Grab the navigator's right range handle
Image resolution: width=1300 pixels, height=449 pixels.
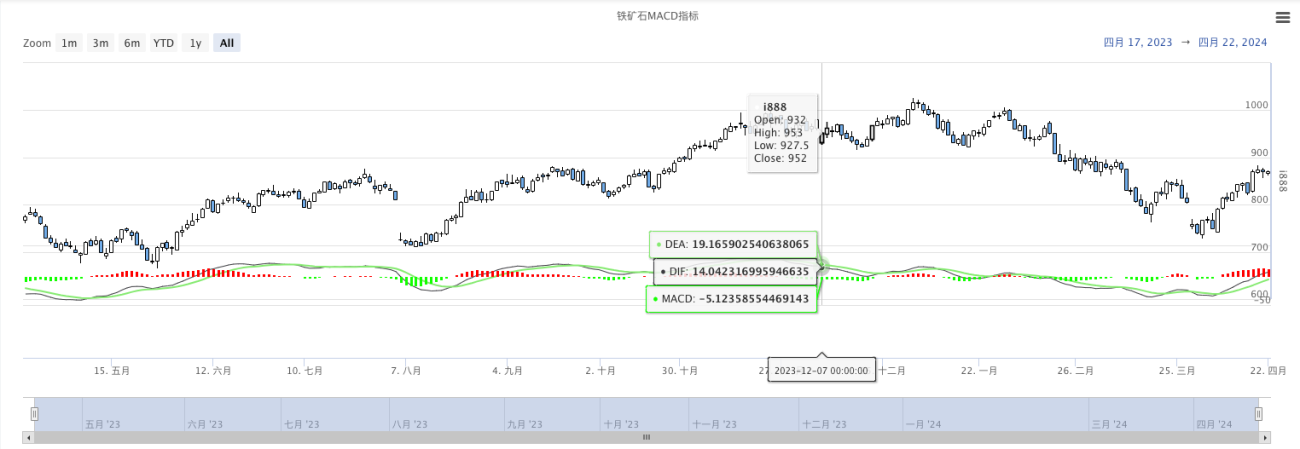point(1259,413)
